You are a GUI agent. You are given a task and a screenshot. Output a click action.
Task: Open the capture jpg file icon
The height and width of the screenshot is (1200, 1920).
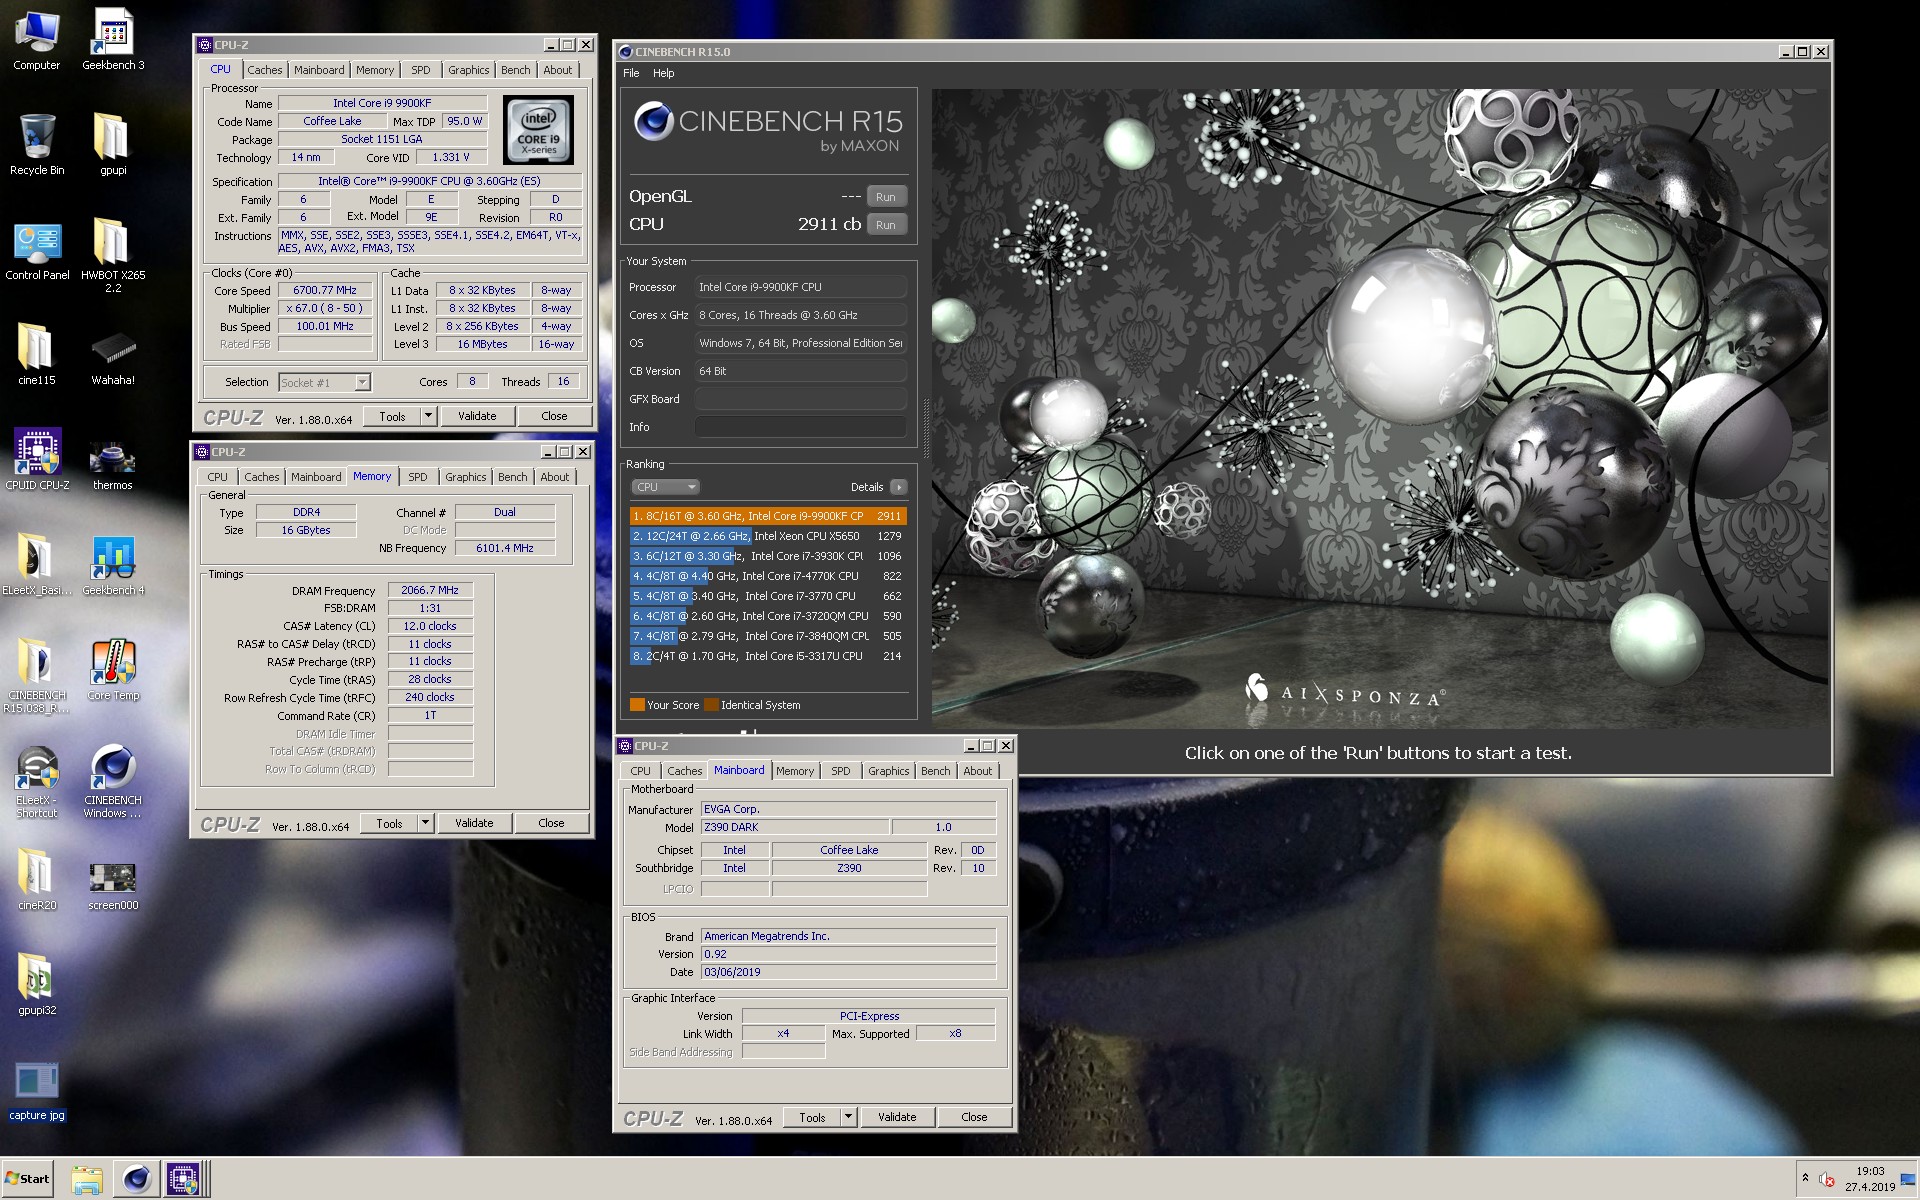tap(37, 1091)
